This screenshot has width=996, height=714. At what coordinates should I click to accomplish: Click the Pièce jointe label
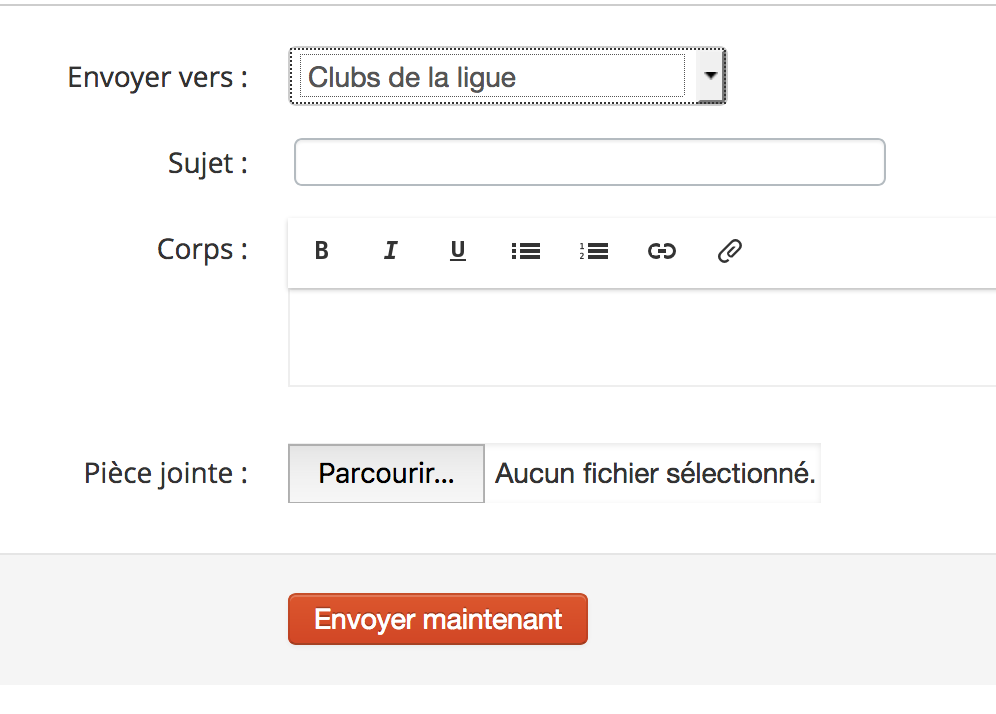[166, 473]
